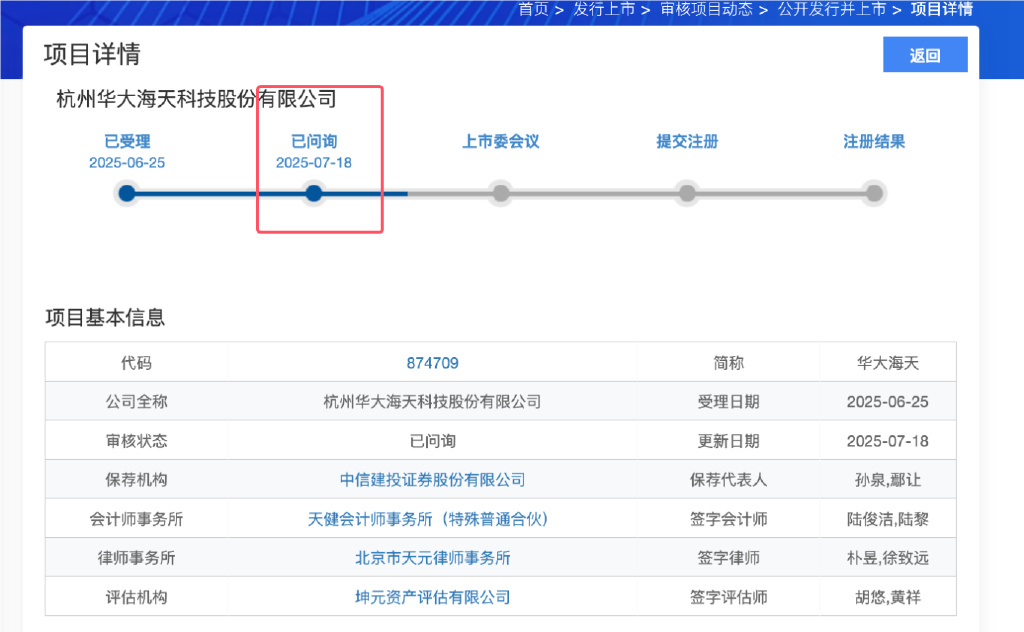Navigate to 公开发行并上市 breadcrumb
This screenshot has width=1024, height=632.
click(831, 9)
